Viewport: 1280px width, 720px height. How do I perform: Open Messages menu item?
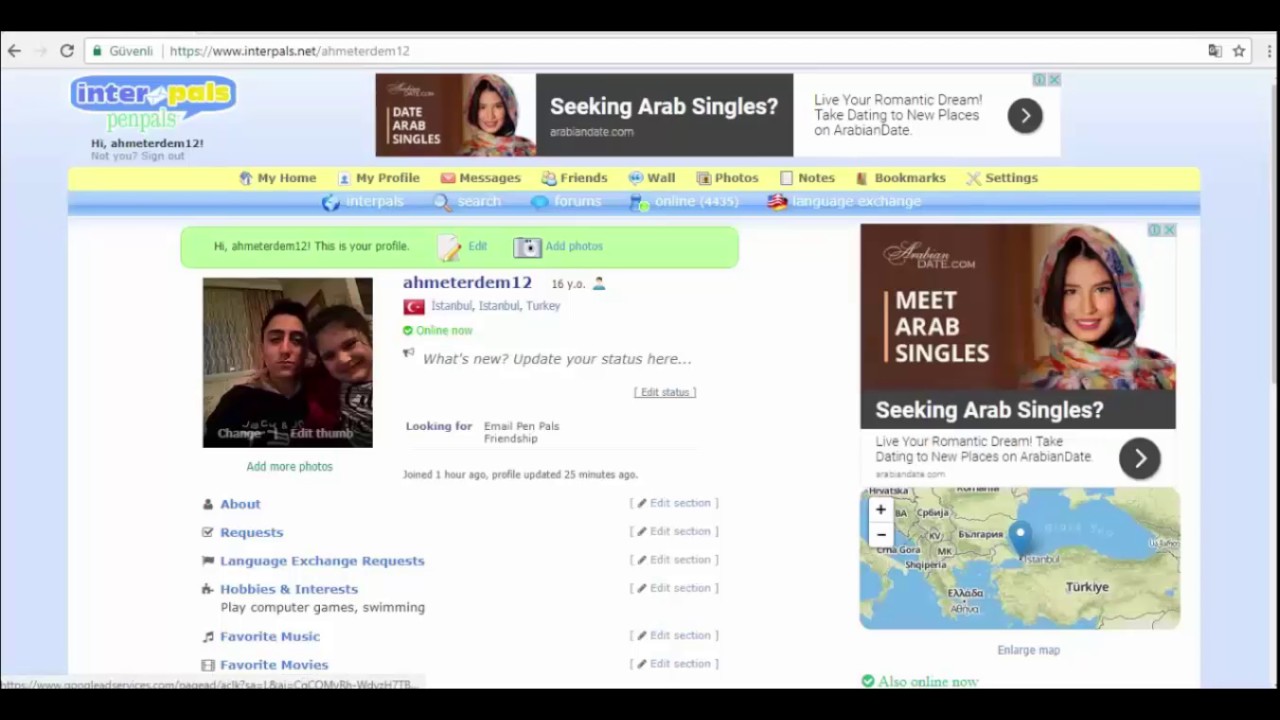[480, 178]
